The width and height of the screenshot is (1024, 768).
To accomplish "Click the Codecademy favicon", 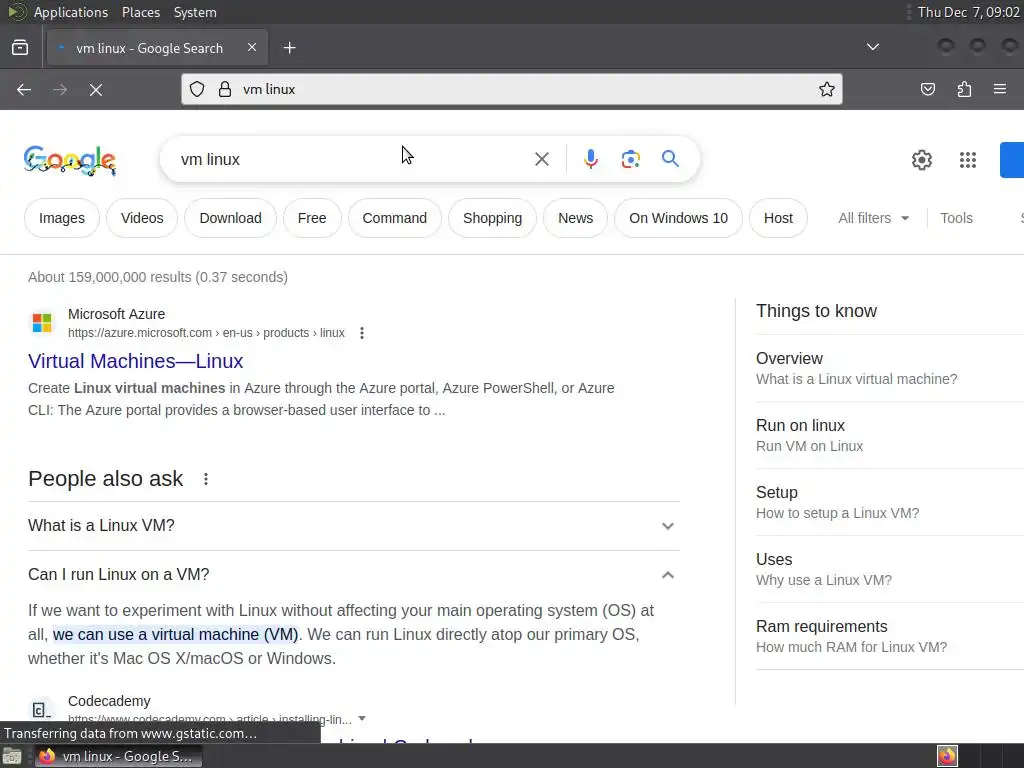I will [x=42, y=710].
